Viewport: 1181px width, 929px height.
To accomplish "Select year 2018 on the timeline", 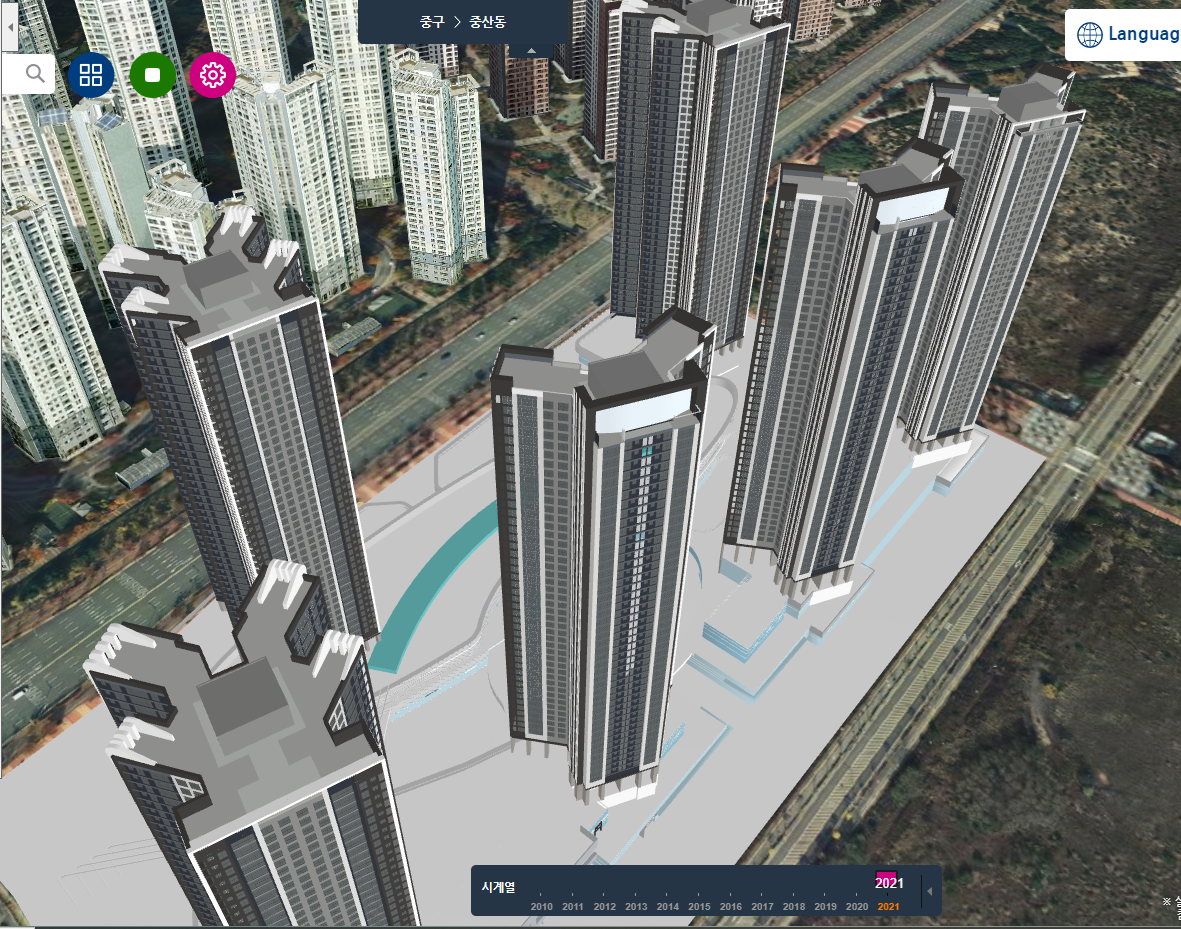I will click(794, 906).
